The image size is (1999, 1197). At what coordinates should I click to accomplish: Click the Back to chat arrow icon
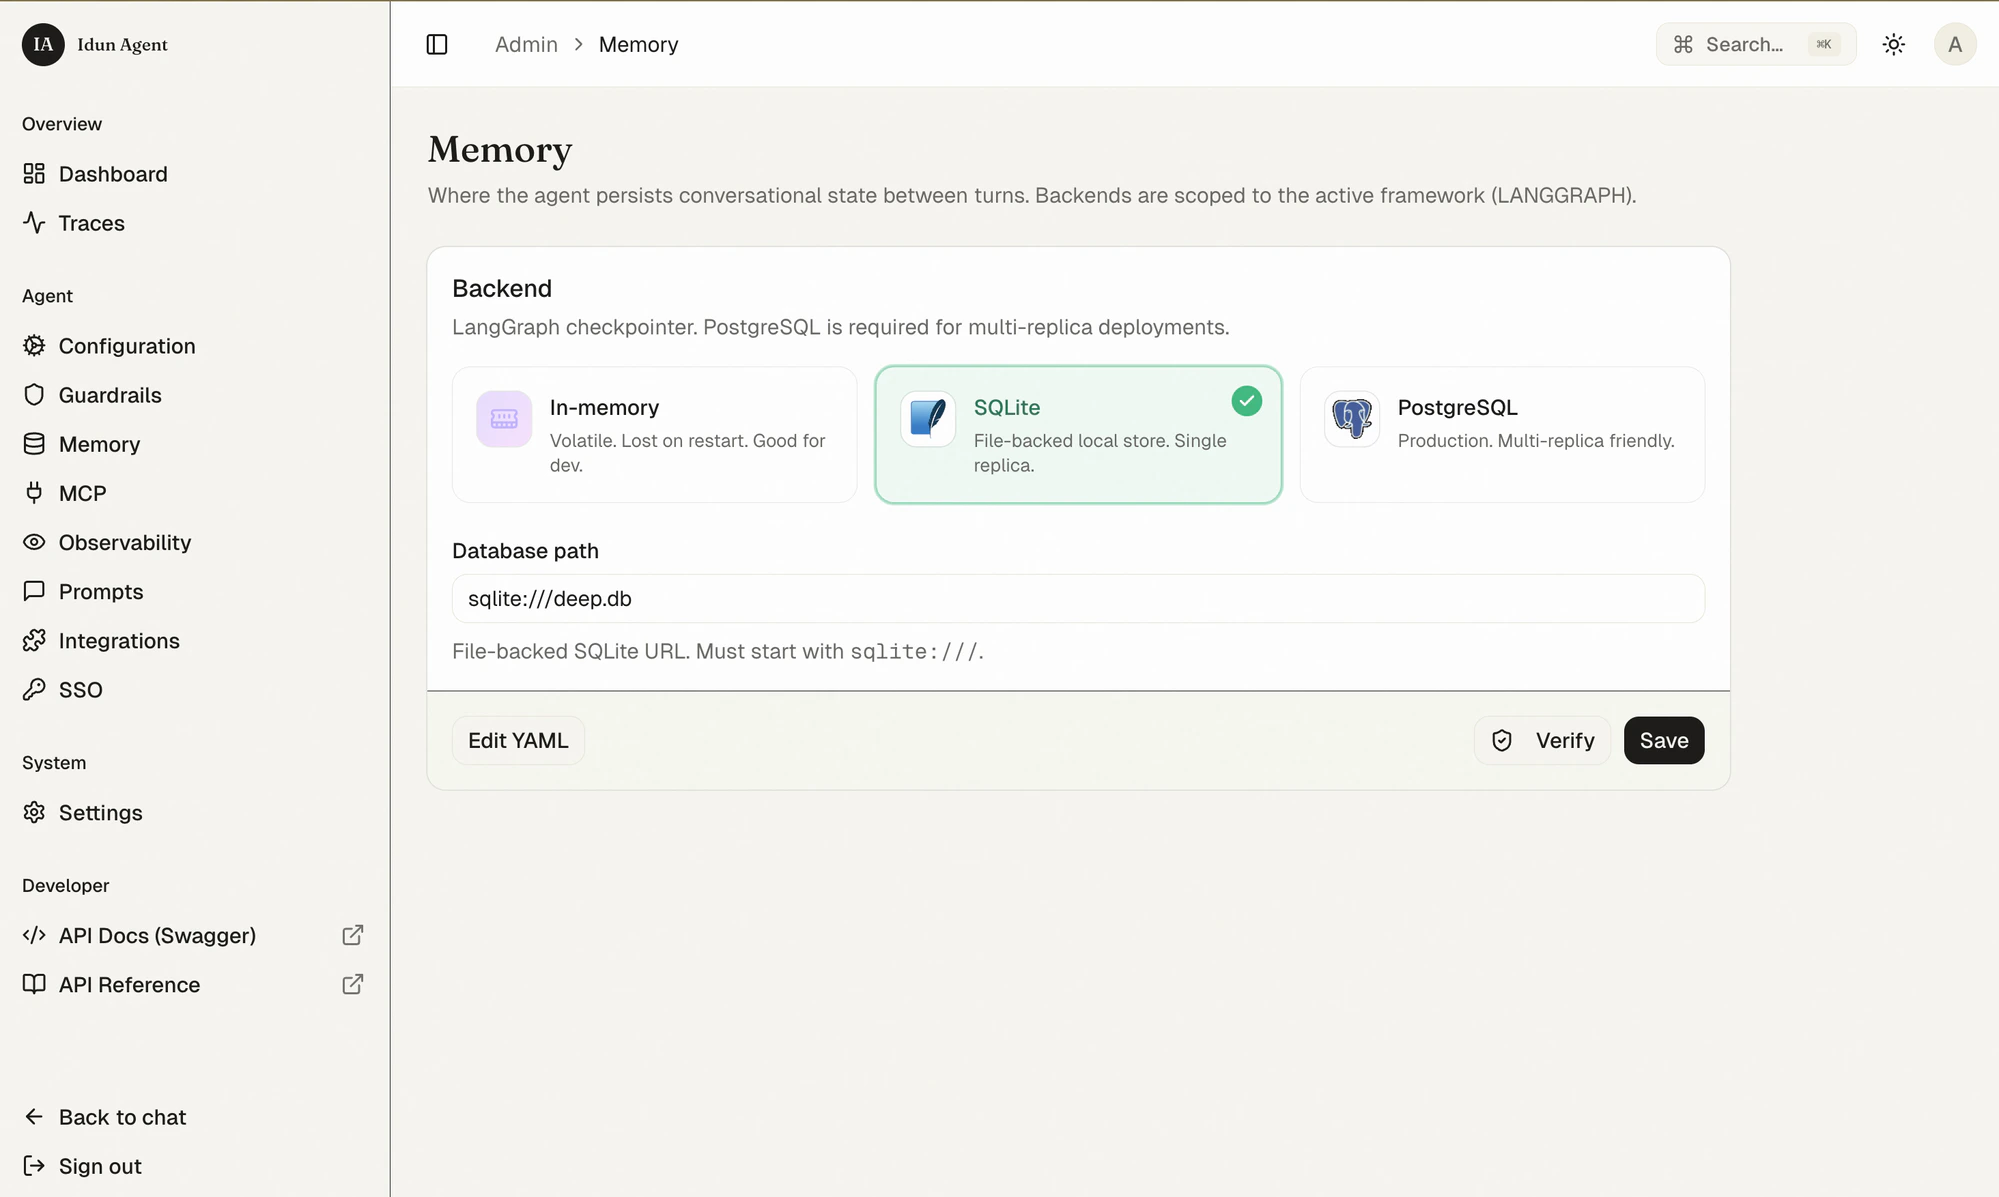pyautogui.click(x=34, y=1117)
